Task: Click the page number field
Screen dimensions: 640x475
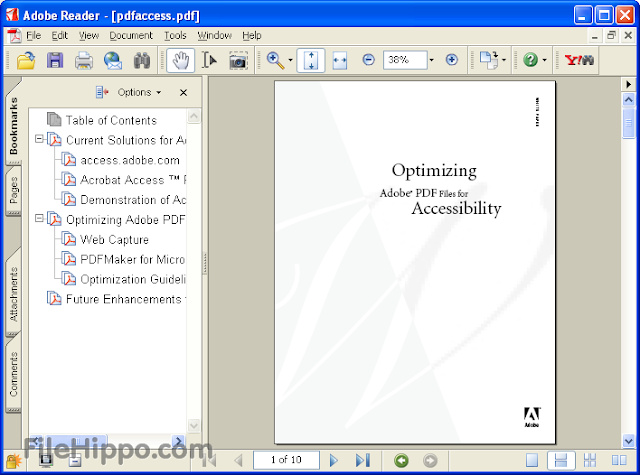Action: coord(286,460)
